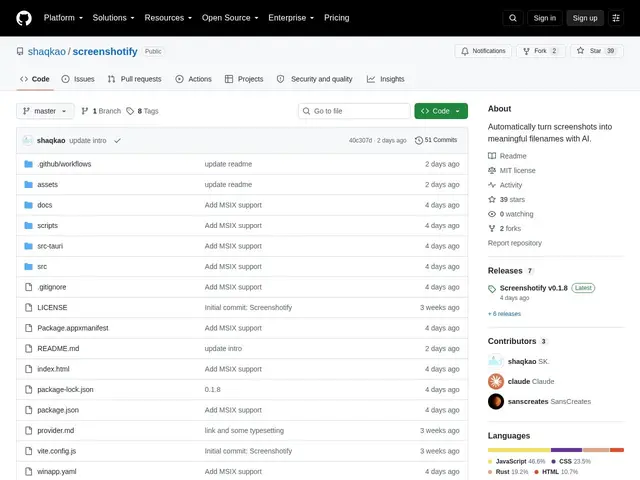The width and height of the screenshot is (640, 480).
Task: Click the commit status checkmark icon
Action: click(x=118, y=140)
